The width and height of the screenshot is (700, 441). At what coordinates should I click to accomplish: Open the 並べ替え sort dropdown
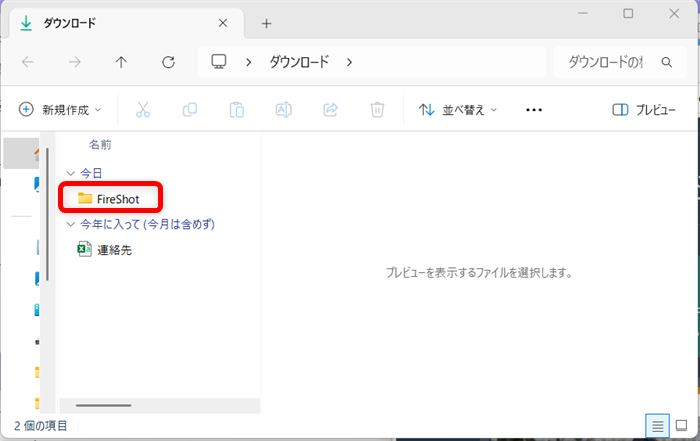click(457, 110)
